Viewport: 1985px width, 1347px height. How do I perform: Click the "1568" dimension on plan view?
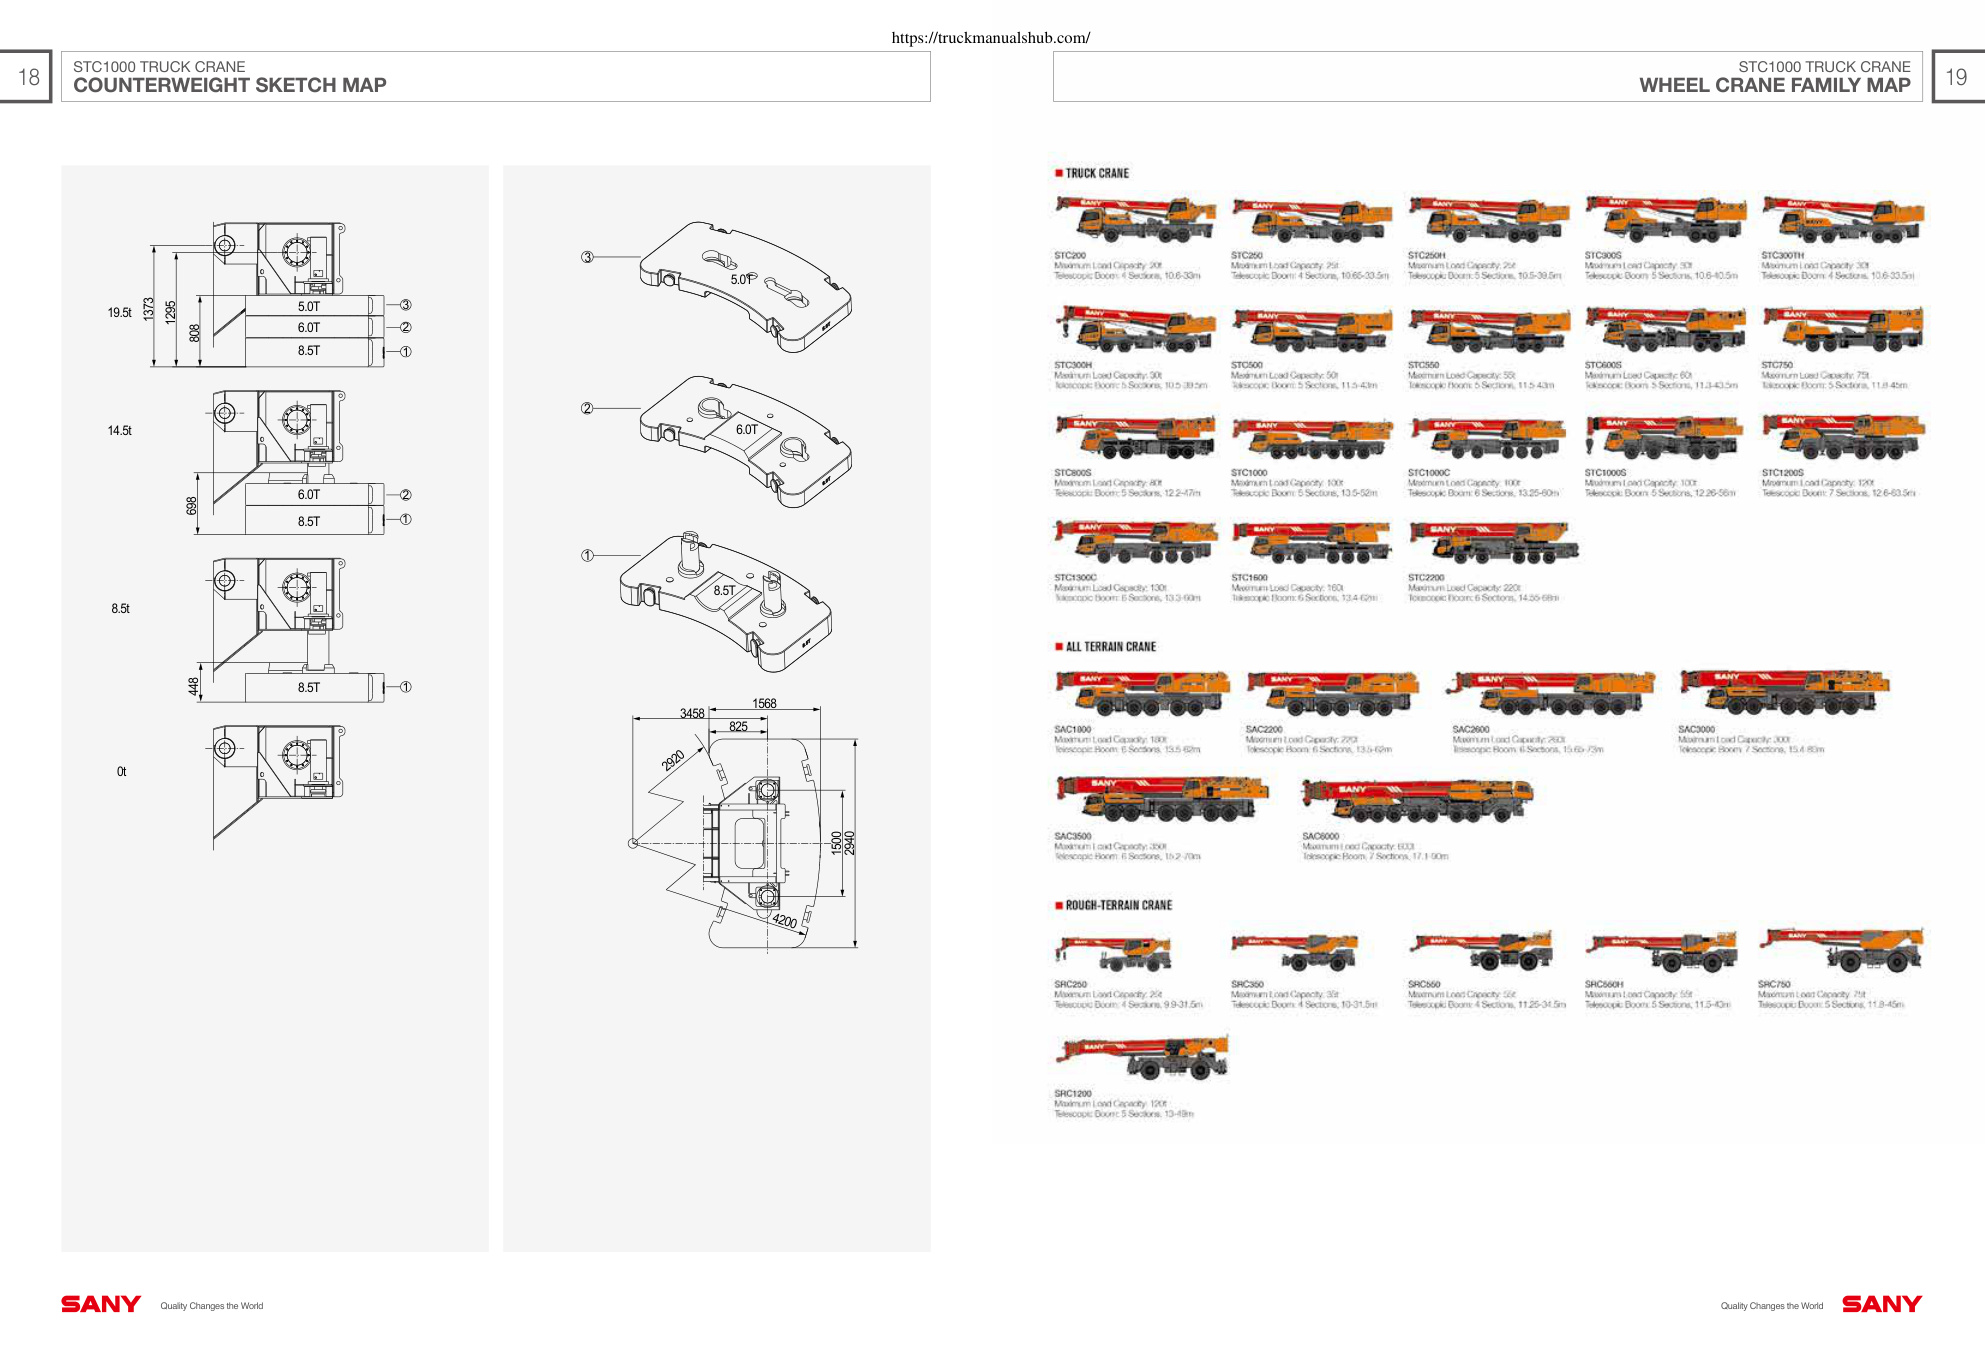point(764,704)
